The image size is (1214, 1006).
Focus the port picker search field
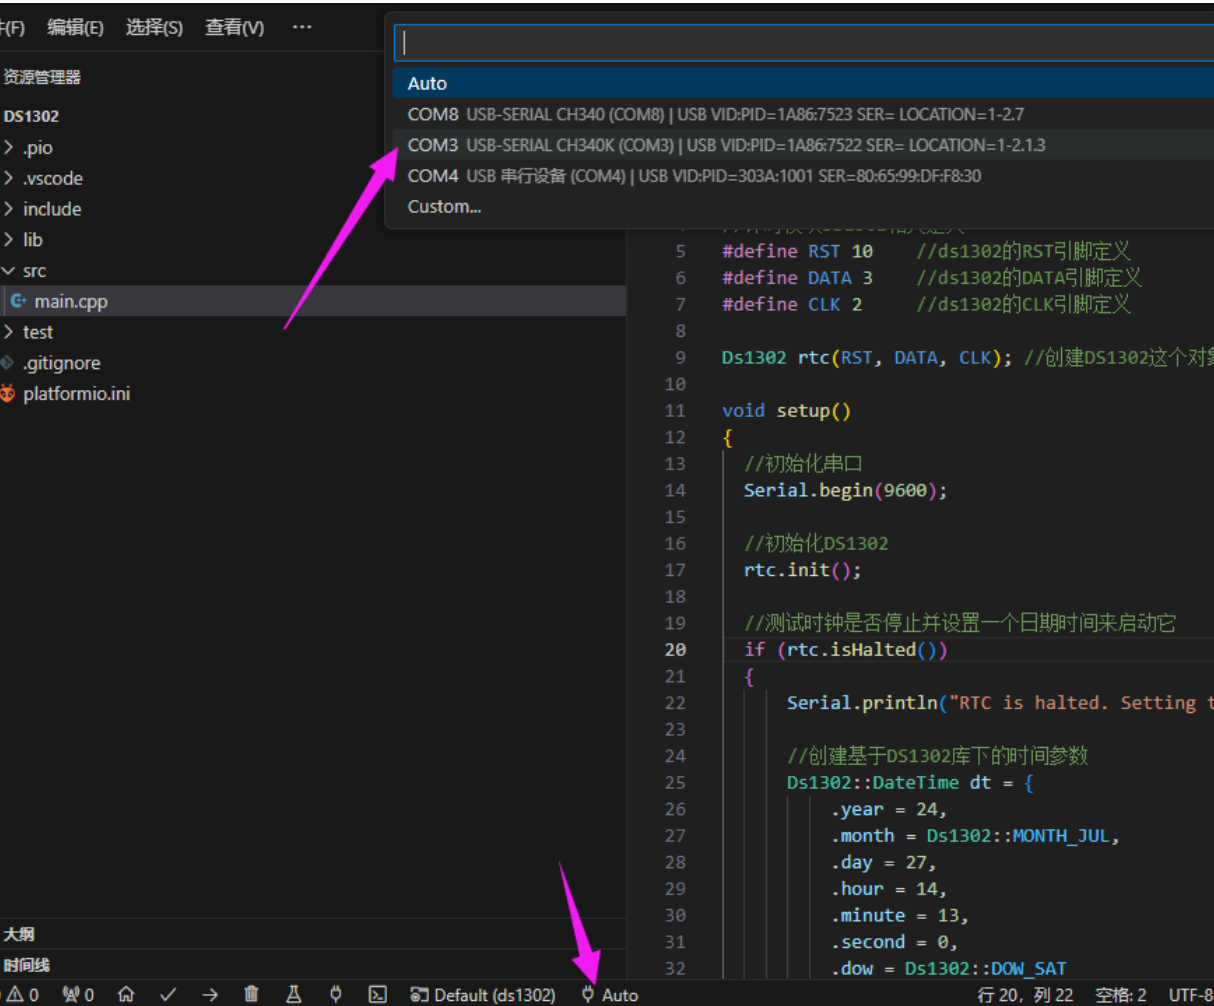[805, 43]
